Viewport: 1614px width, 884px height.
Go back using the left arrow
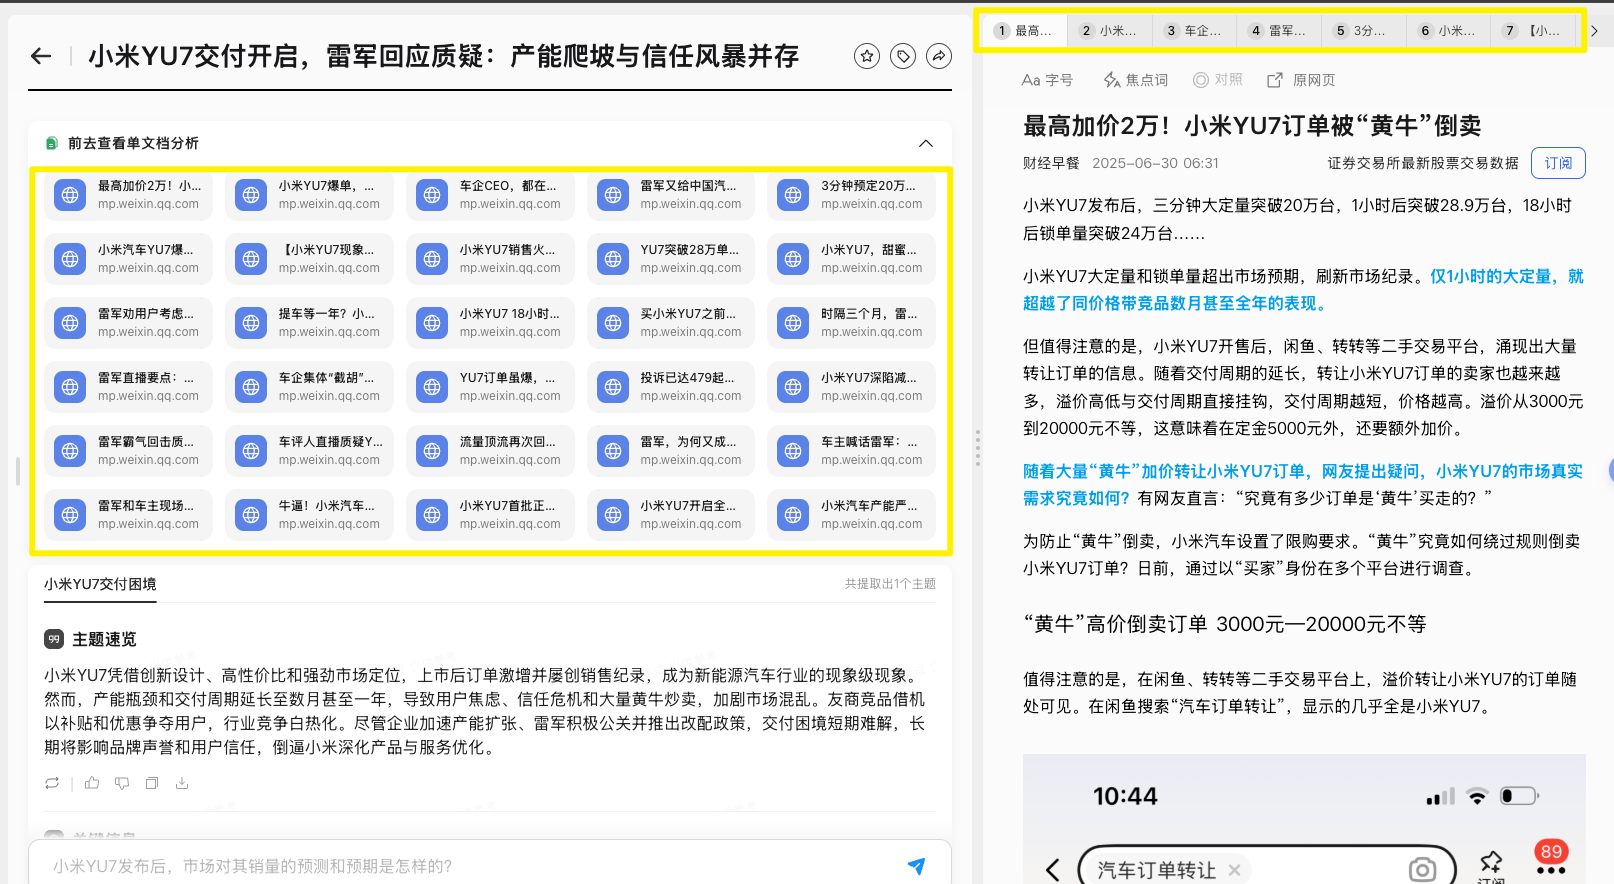click(41, 56)
